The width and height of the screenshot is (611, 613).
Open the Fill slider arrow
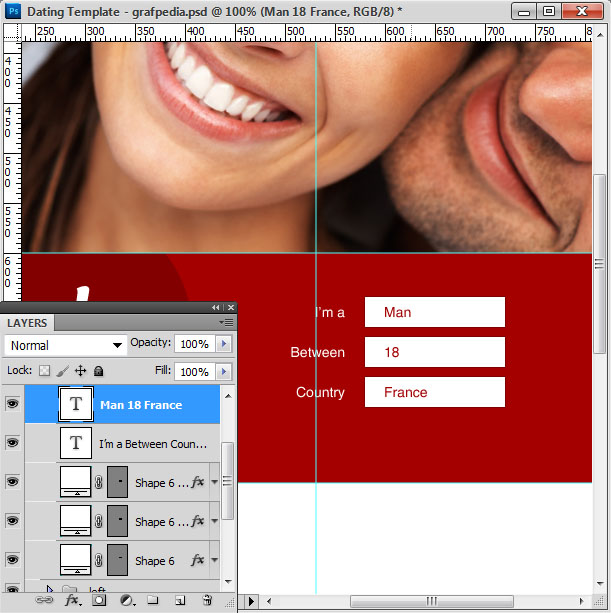[x=224, y=371]
